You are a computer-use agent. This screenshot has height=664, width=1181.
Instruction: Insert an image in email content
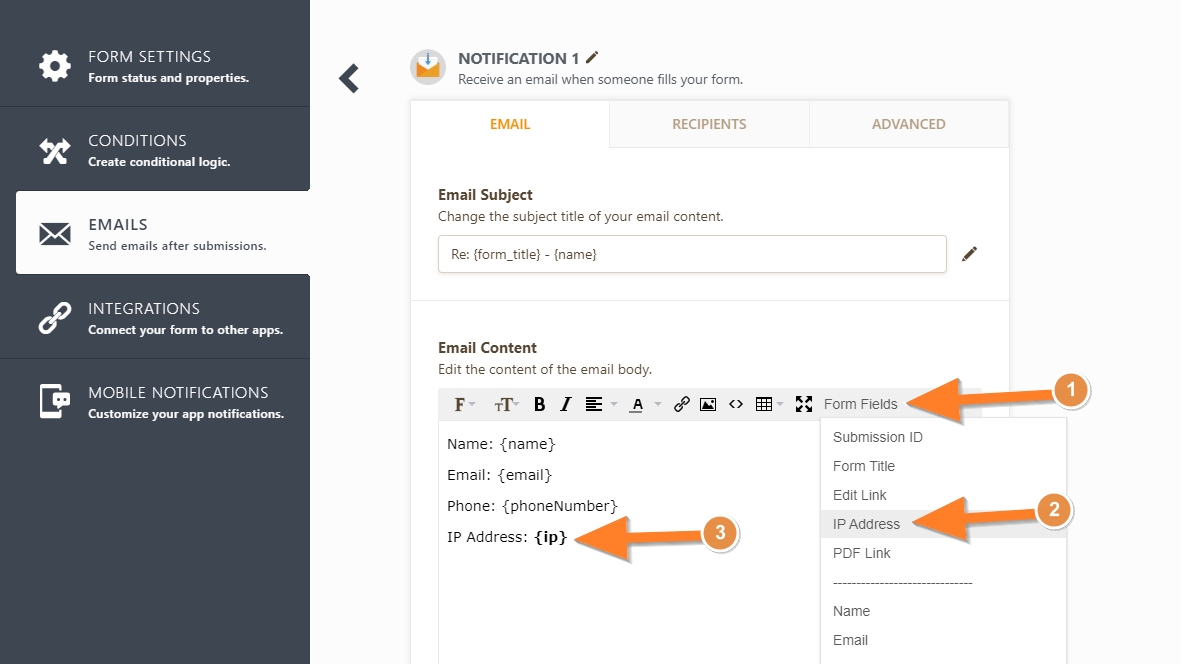[708, 404]
